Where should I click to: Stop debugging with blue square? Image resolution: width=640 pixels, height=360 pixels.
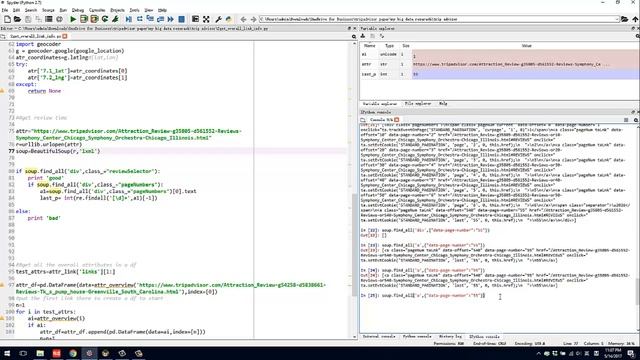pos(181,19)
